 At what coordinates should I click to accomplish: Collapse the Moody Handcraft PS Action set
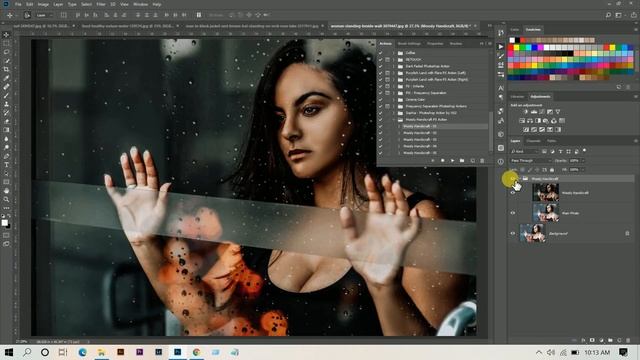click(x=394, y=120)
